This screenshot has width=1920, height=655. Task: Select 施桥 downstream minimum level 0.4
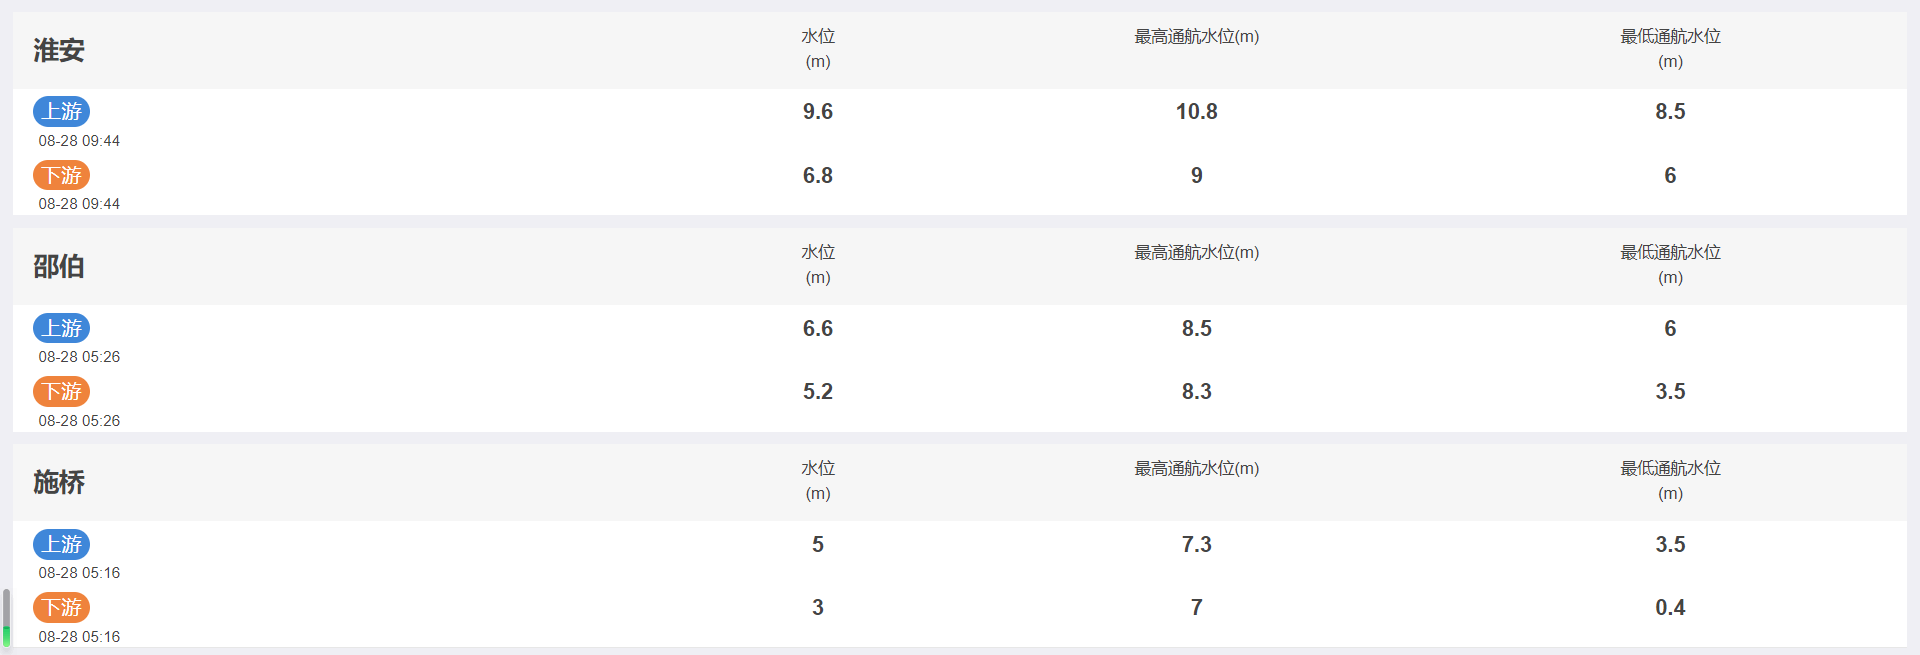pos(1670,607)
